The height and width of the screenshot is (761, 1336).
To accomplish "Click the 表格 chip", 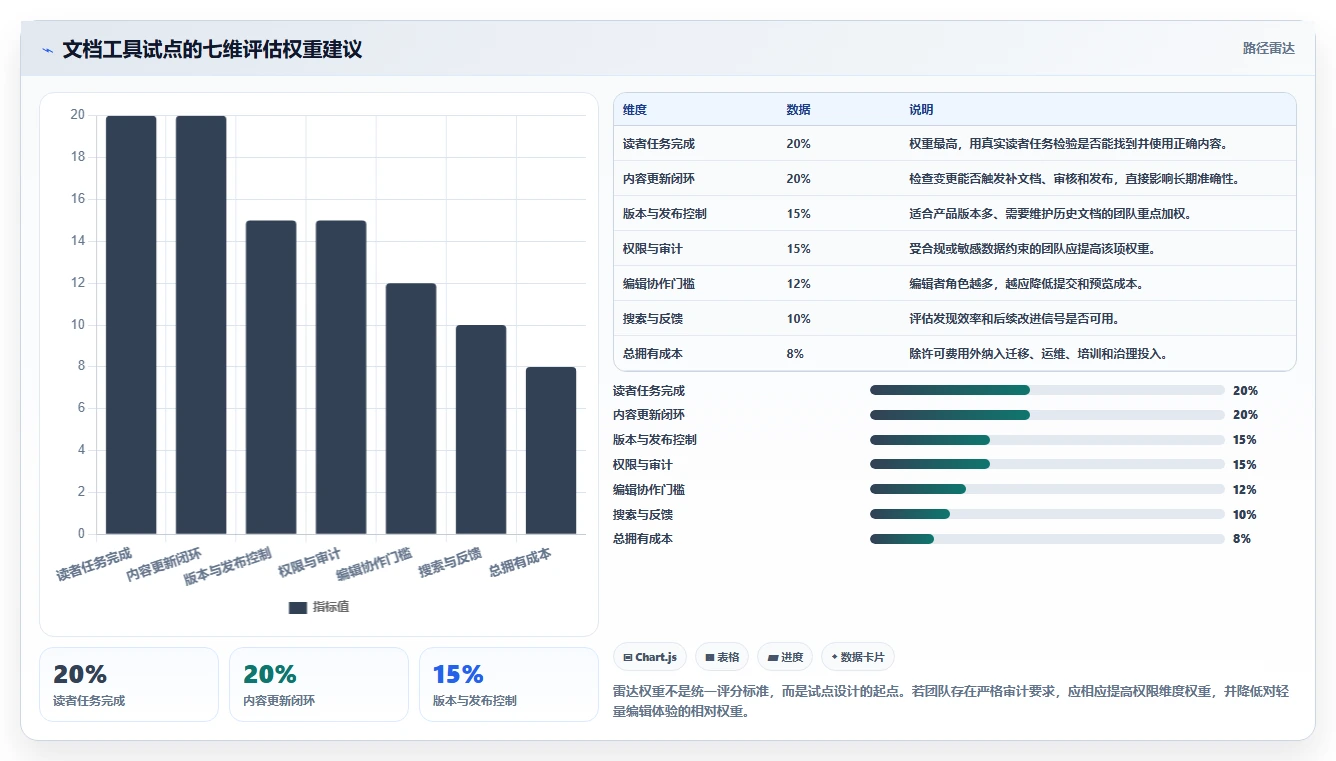I will coord(722,657).
